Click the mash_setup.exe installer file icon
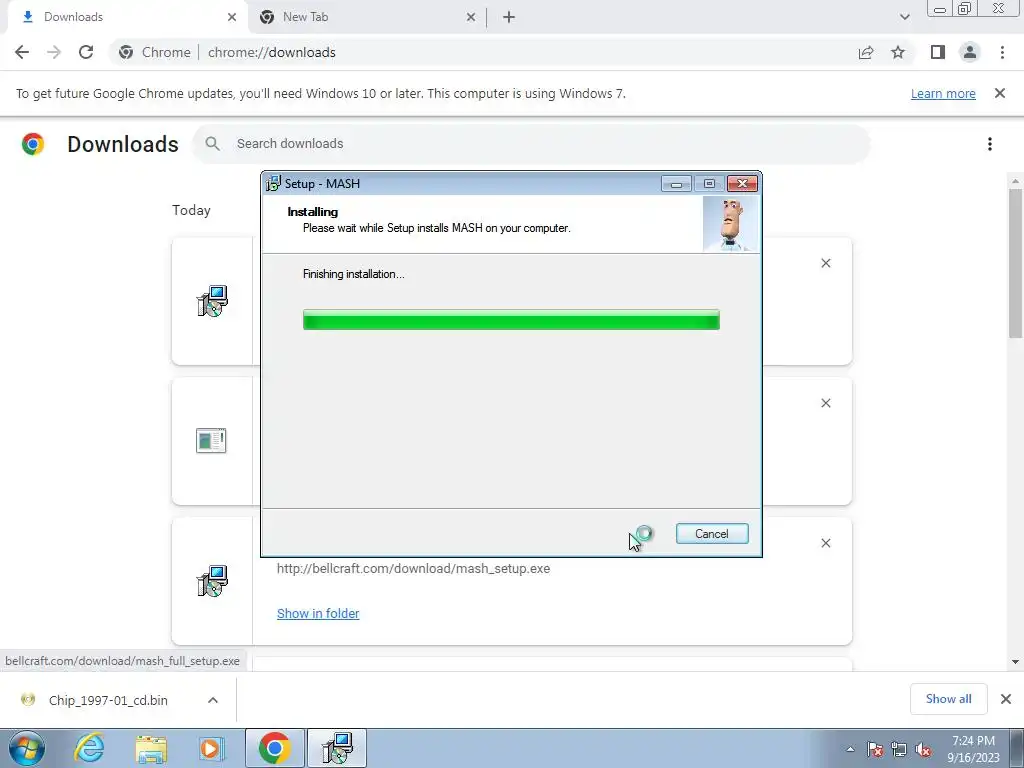Screen dimensions: 1024x768 click(x=212, y=581)
